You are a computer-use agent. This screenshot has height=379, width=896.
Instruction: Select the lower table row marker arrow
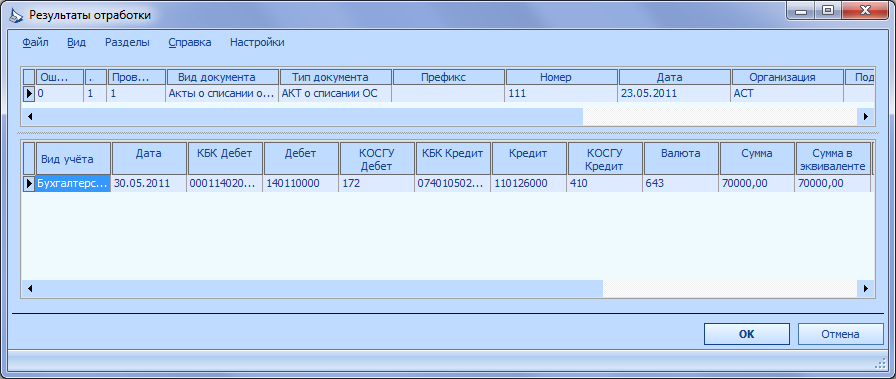tap(29, 183)
